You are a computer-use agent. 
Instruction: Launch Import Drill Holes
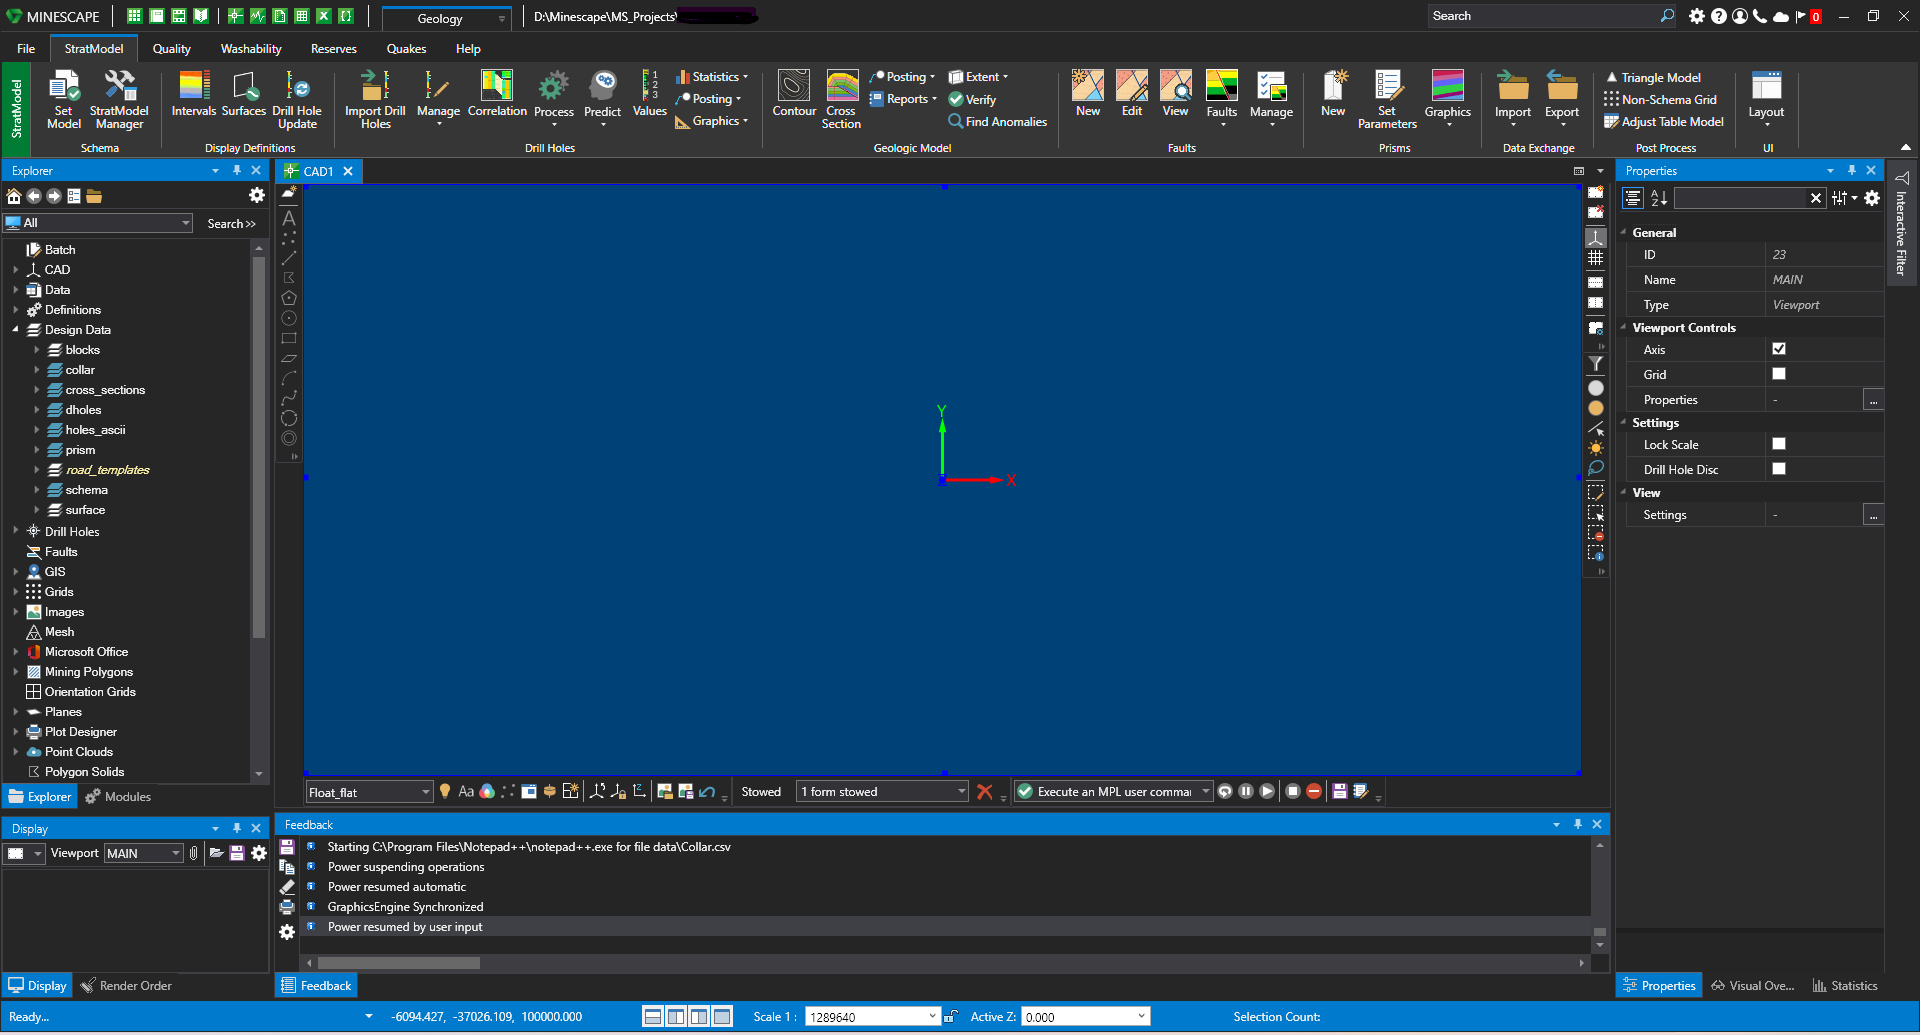pyautogui.click(x=375, y=99)
